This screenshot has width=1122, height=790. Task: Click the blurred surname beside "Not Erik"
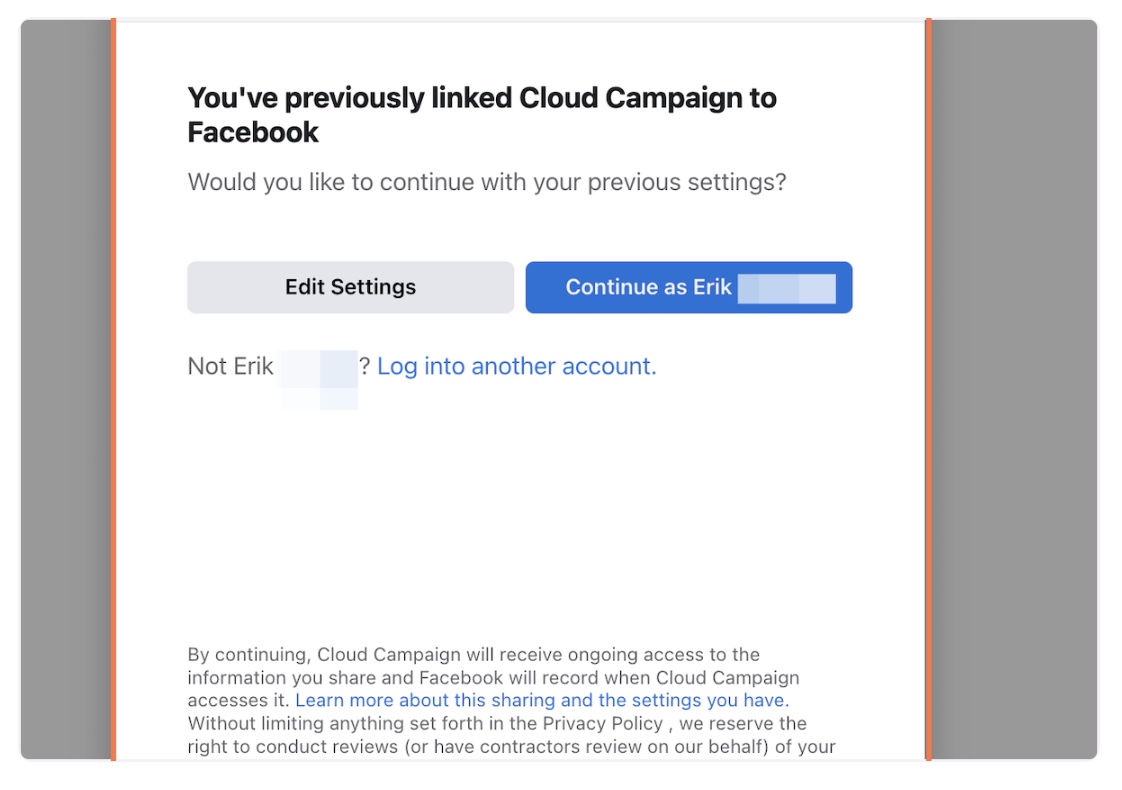coord(318,372)
